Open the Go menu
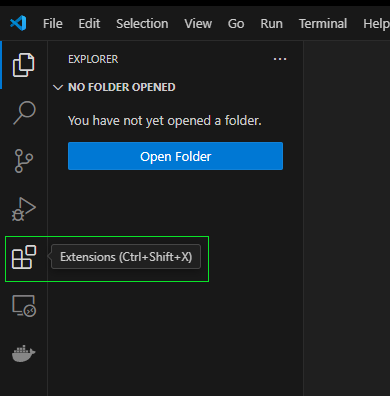 click(236, 24)
